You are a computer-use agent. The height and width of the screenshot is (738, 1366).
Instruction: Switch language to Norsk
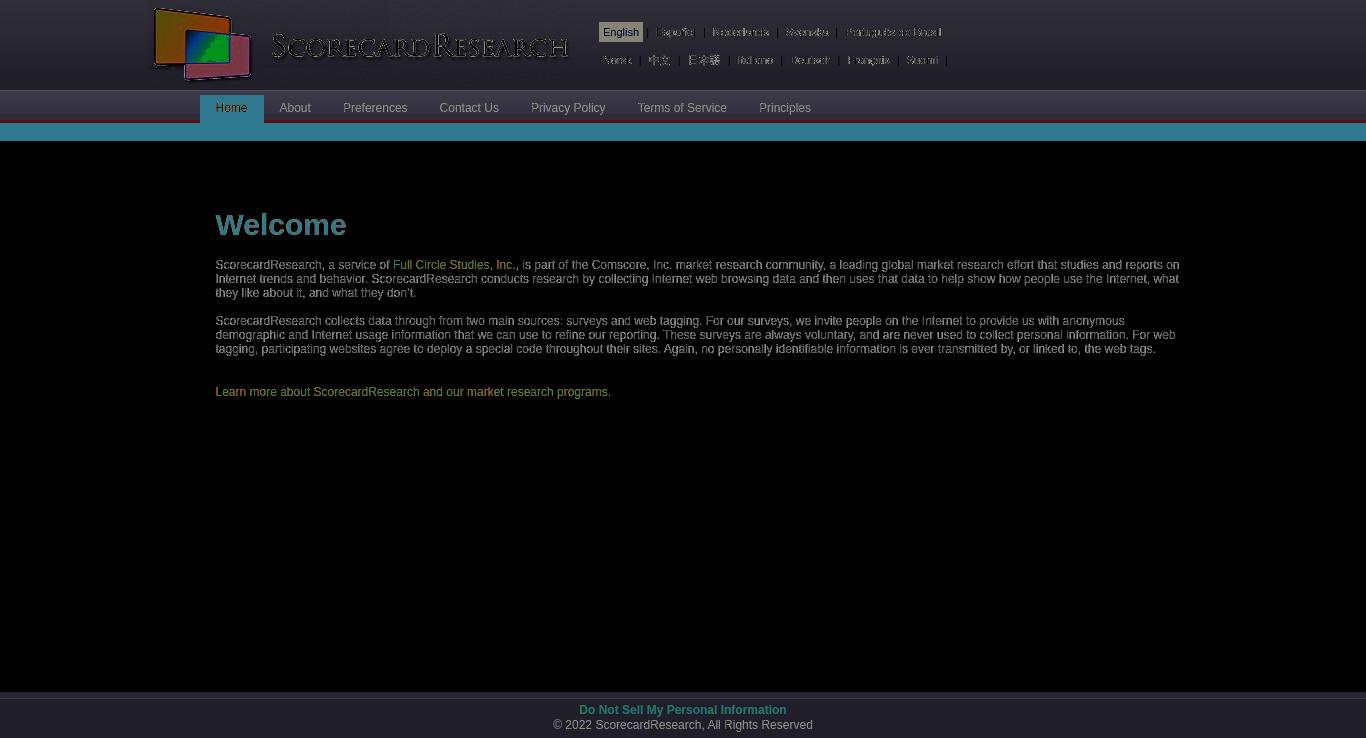pyautogui.click(x=617, y=60)
